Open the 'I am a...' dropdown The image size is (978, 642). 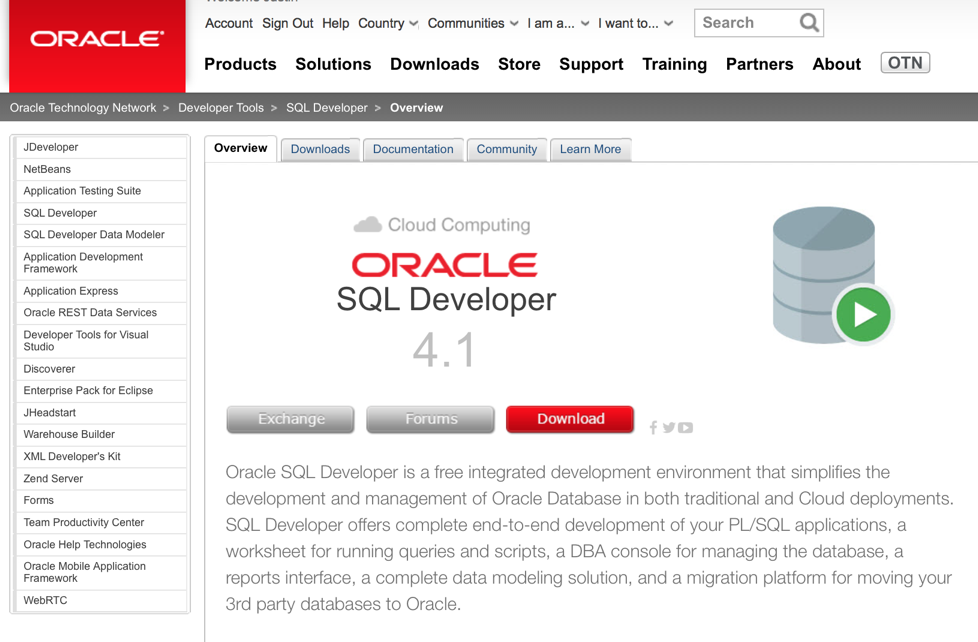pos(558,24)
